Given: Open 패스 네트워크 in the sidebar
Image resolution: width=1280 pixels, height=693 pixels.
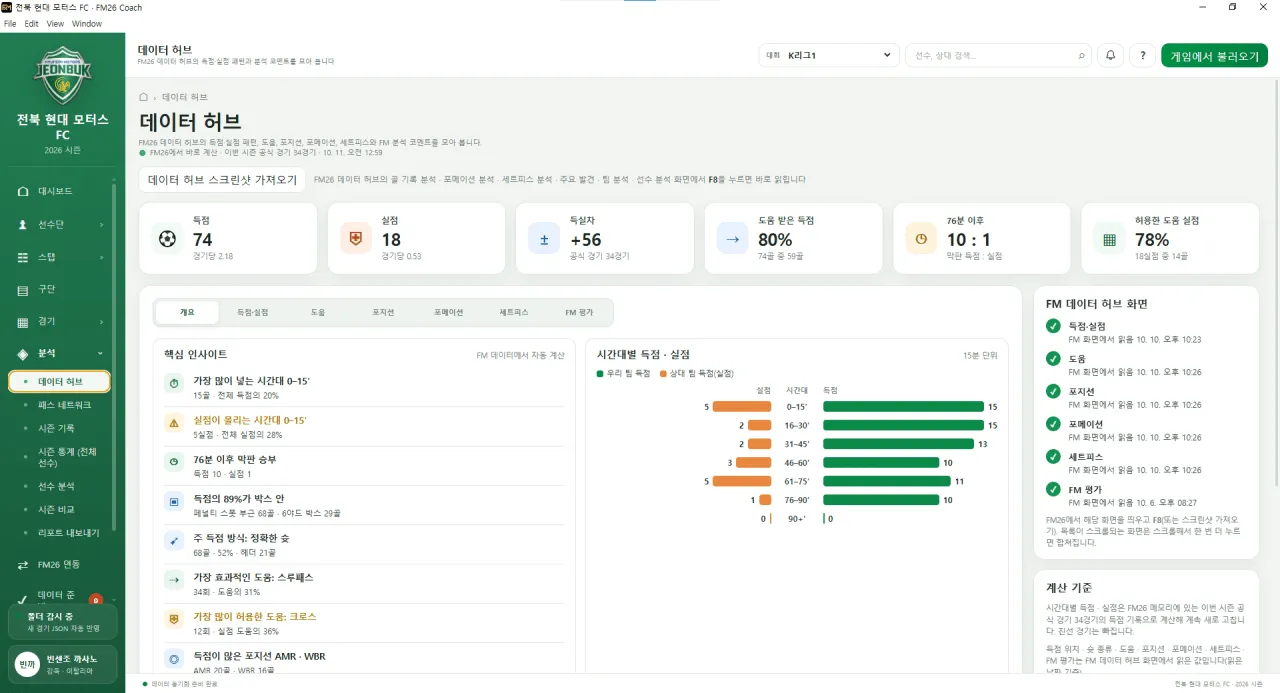Looking at the screenshot, I should pos(64,405).
